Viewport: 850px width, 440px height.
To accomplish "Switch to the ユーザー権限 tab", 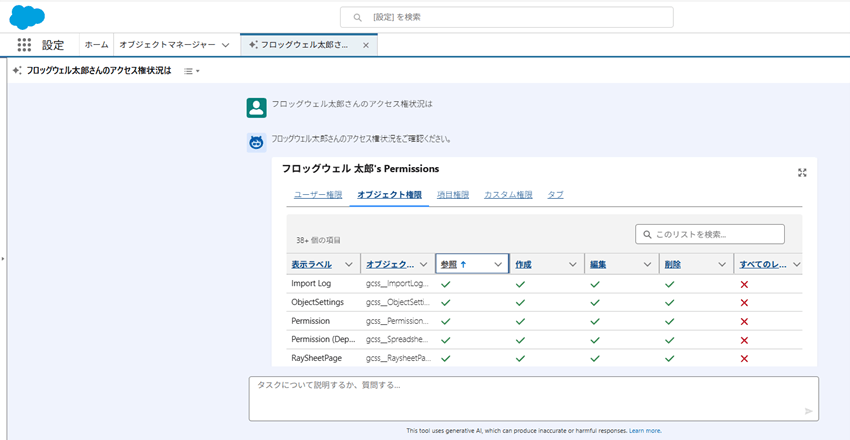I will click(318, 194).
